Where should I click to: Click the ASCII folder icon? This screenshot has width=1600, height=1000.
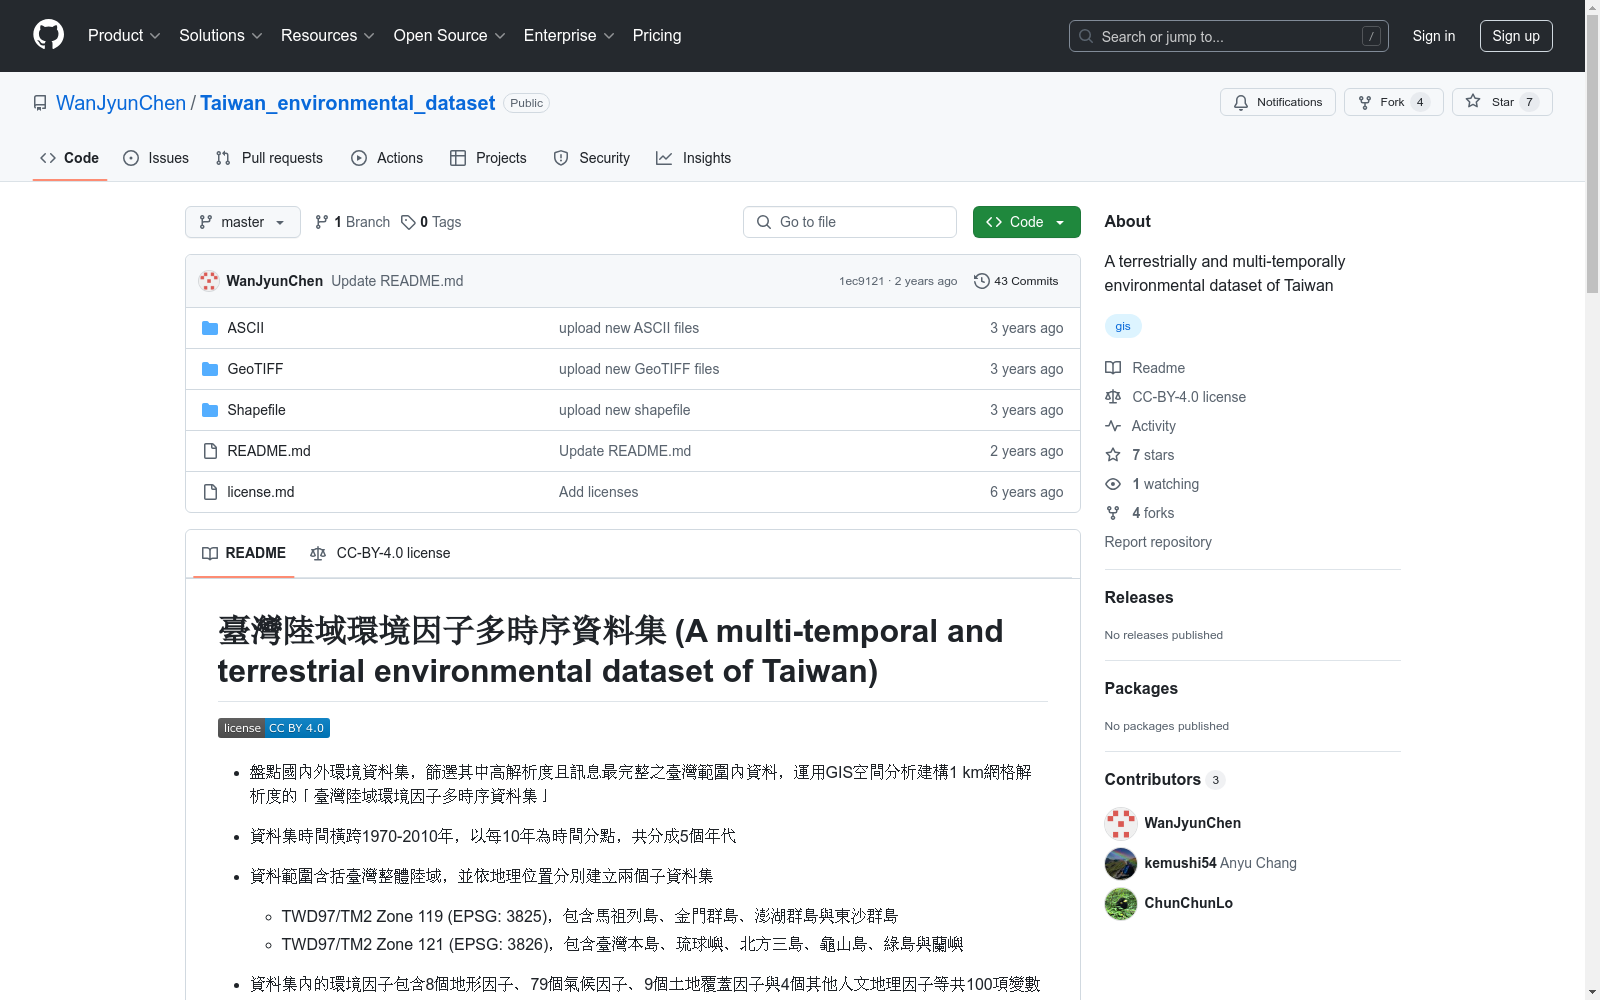(210, 328)
